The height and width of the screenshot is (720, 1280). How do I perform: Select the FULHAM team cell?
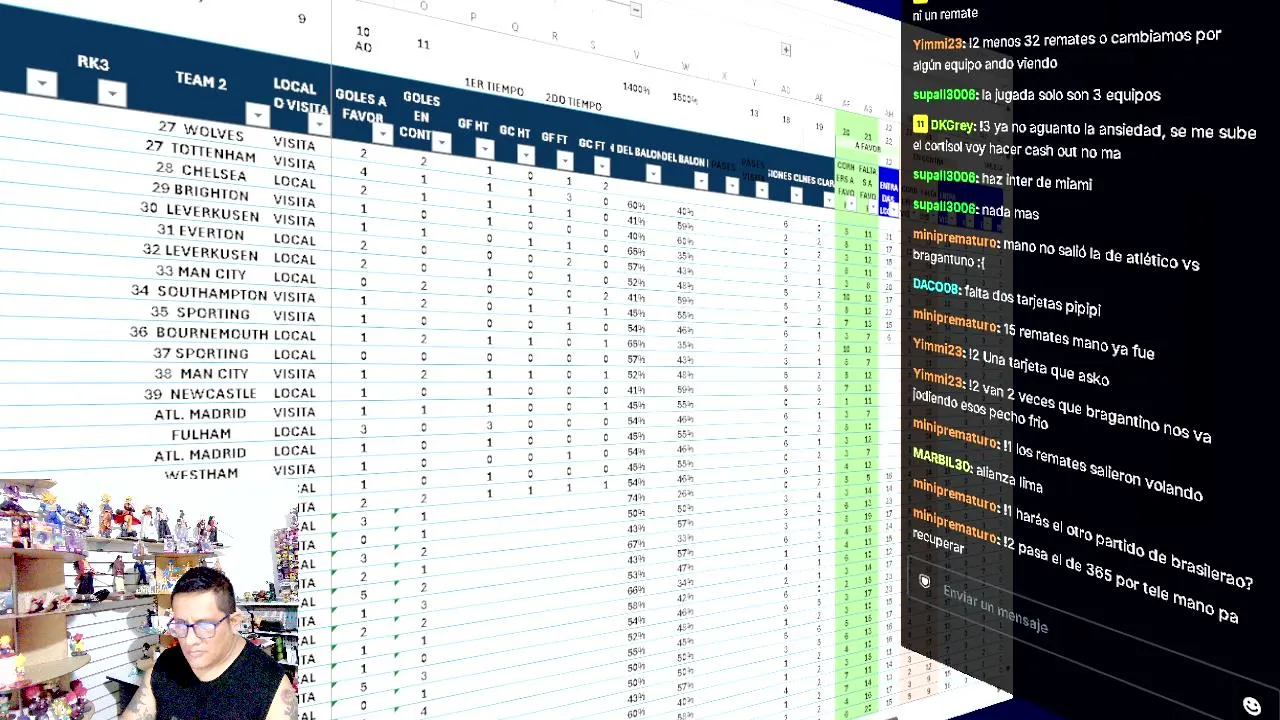point(201,434)
